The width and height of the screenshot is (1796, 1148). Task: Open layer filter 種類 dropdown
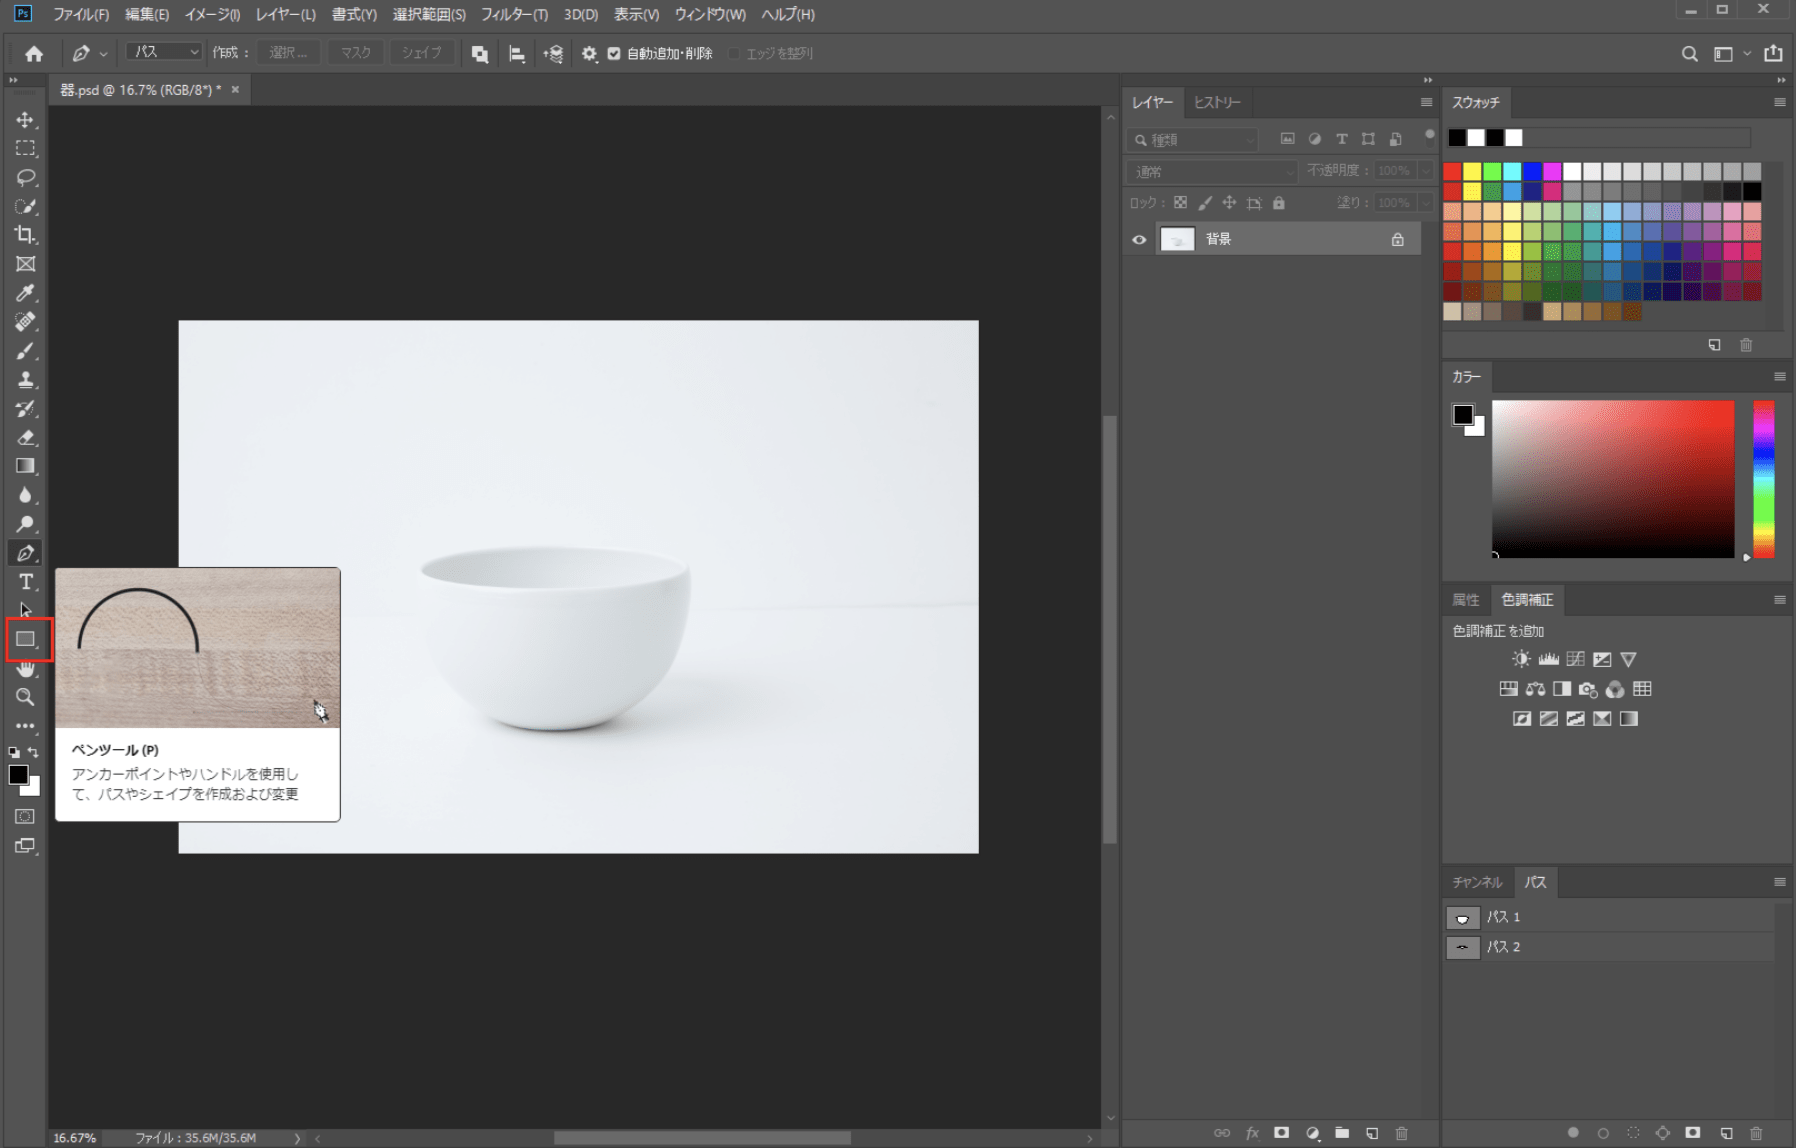coord(1192,140)
